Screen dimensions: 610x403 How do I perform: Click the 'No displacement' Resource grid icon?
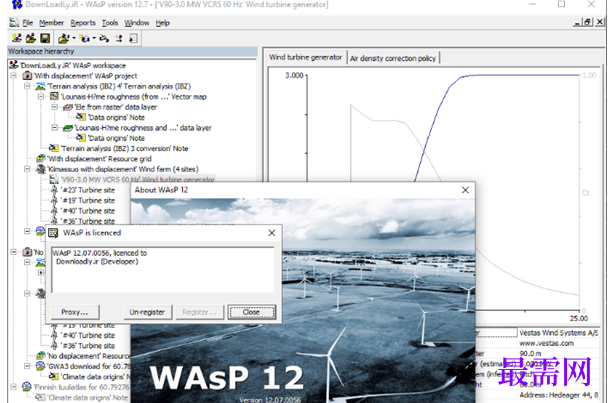[x=40, y=356]
